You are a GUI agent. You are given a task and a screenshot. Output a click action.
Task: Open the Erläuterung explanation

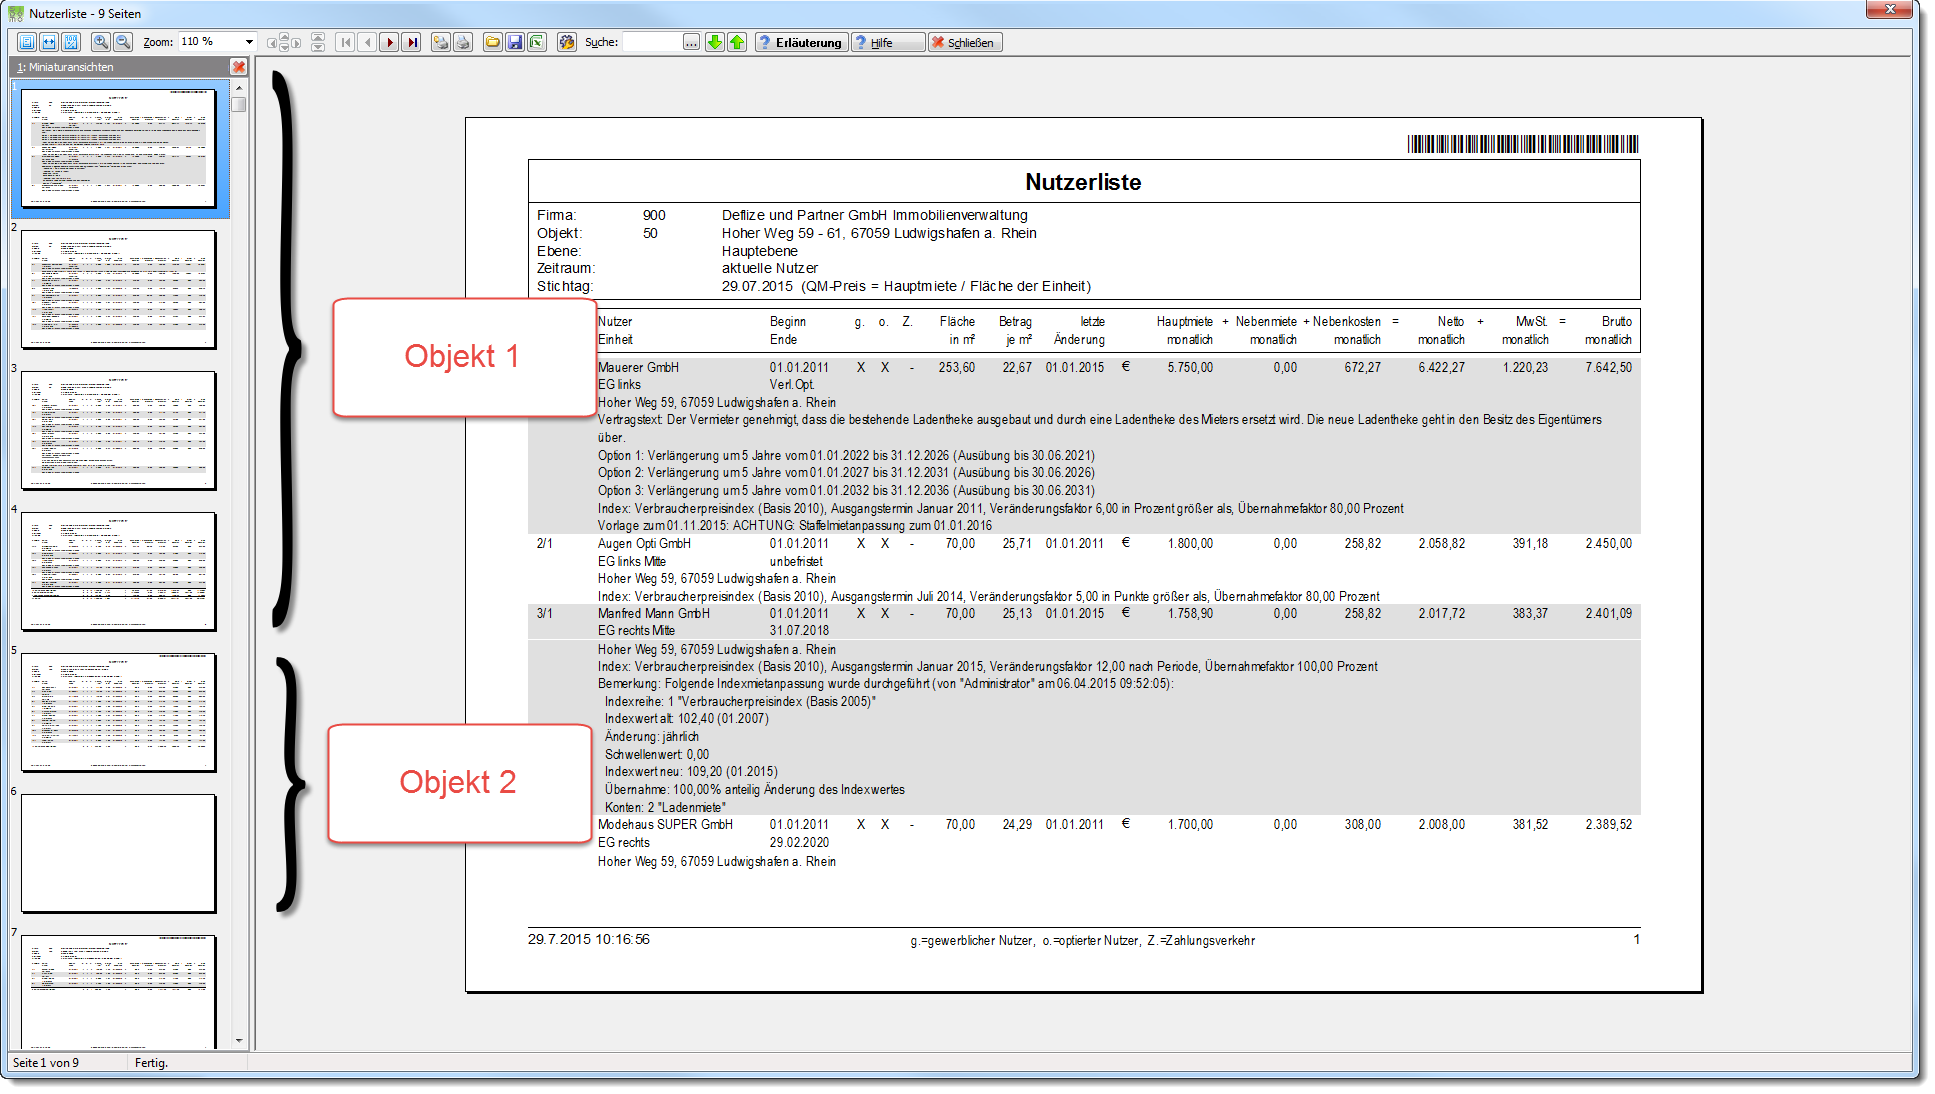point(800,42)
